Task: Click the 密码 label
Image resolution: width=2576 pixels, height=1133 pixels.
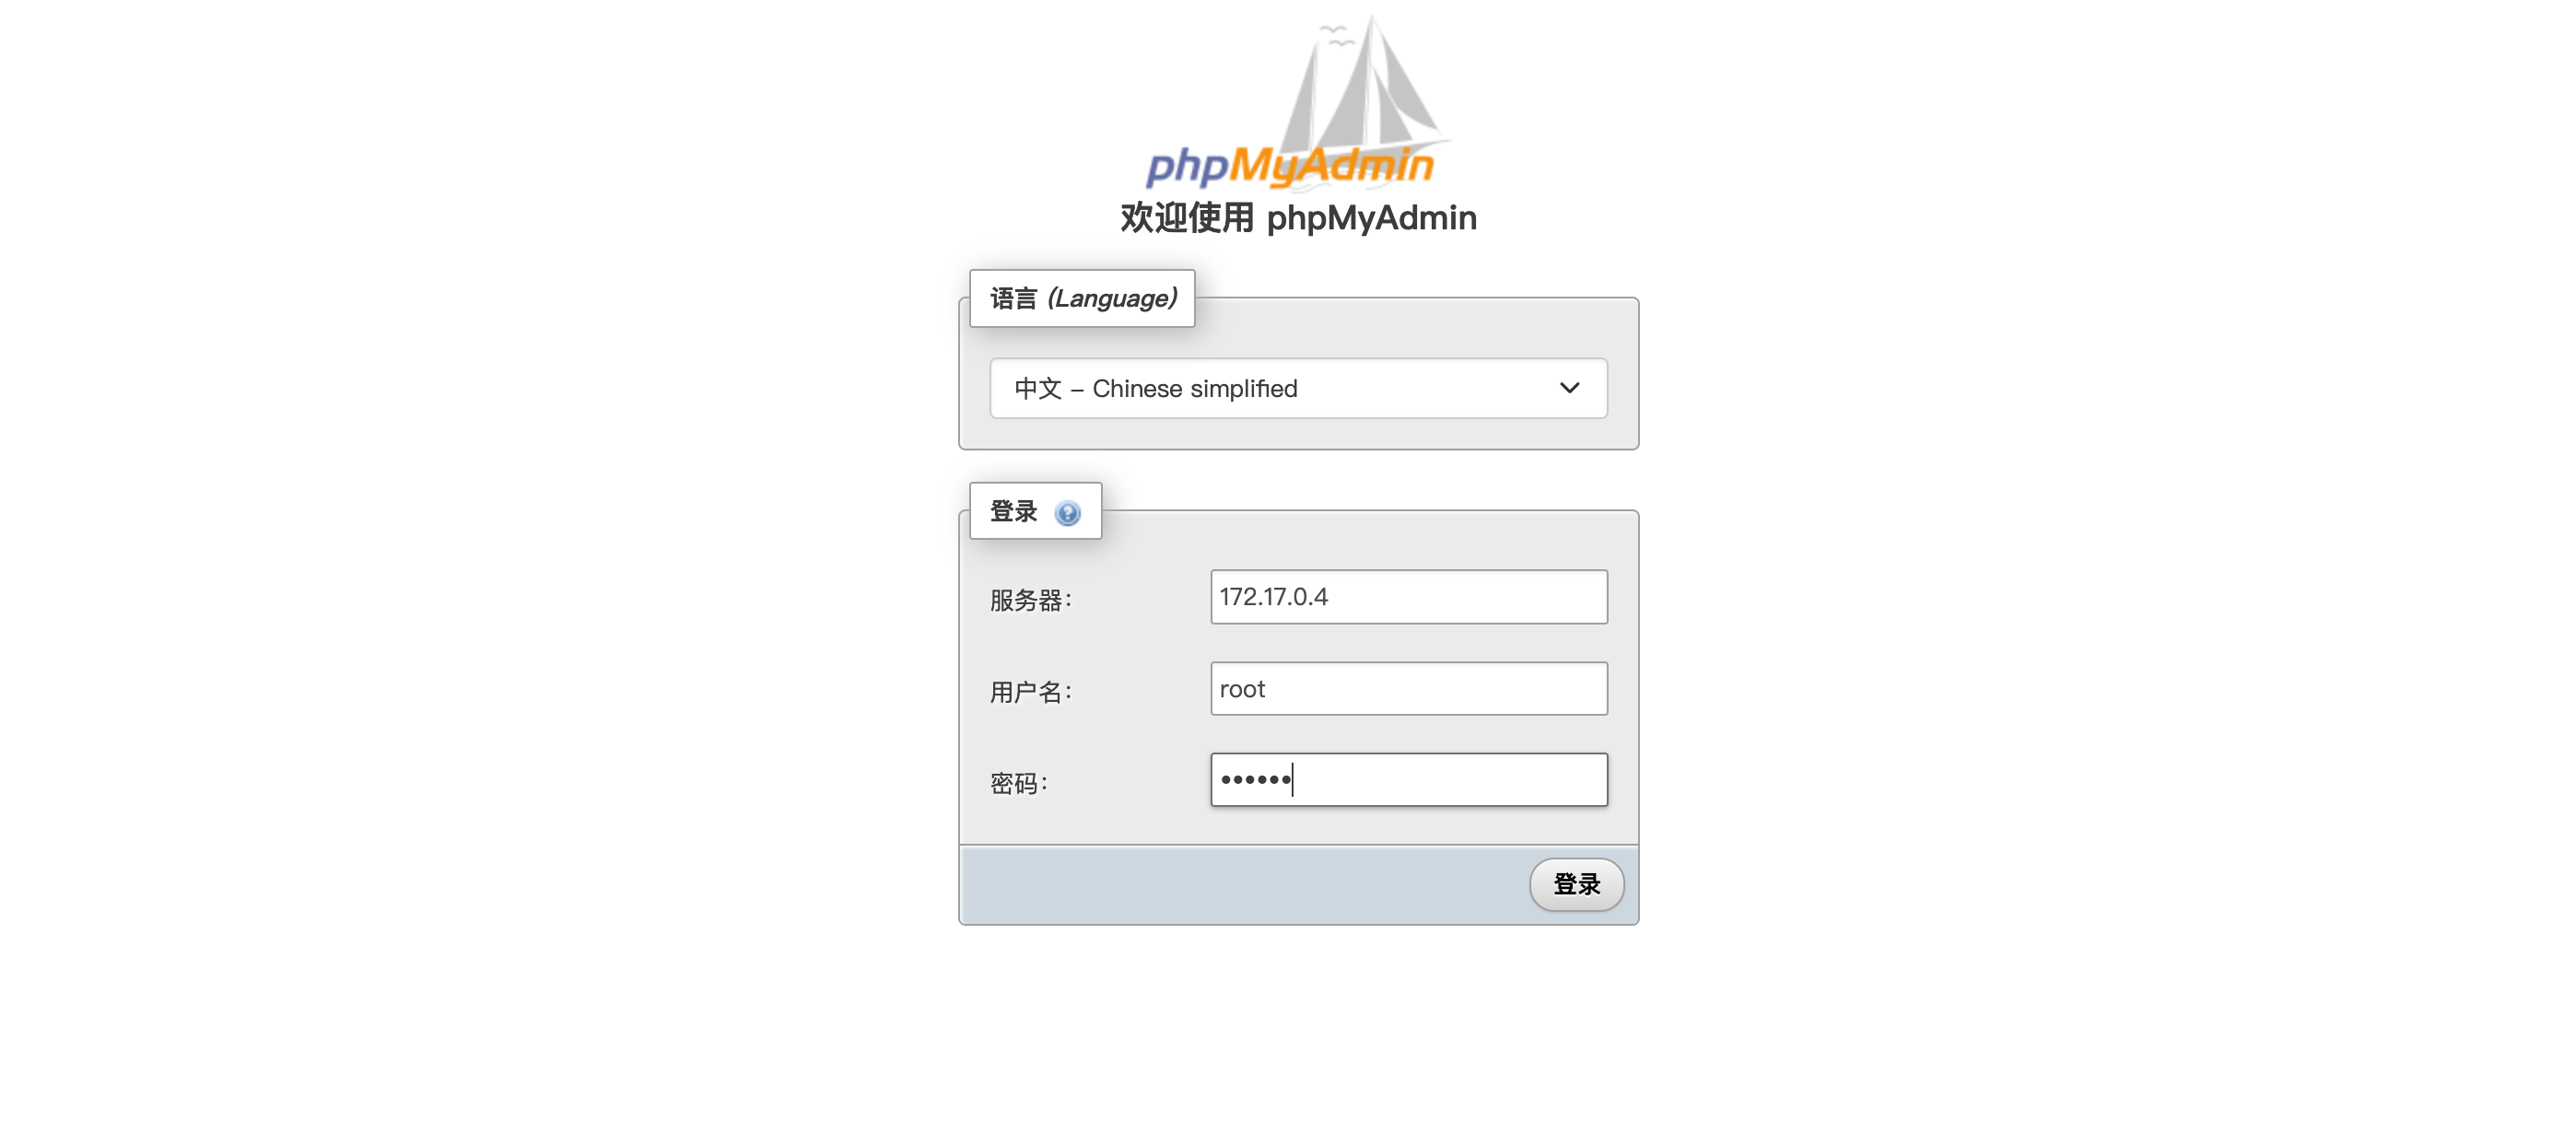Action: click(1019, 783)
